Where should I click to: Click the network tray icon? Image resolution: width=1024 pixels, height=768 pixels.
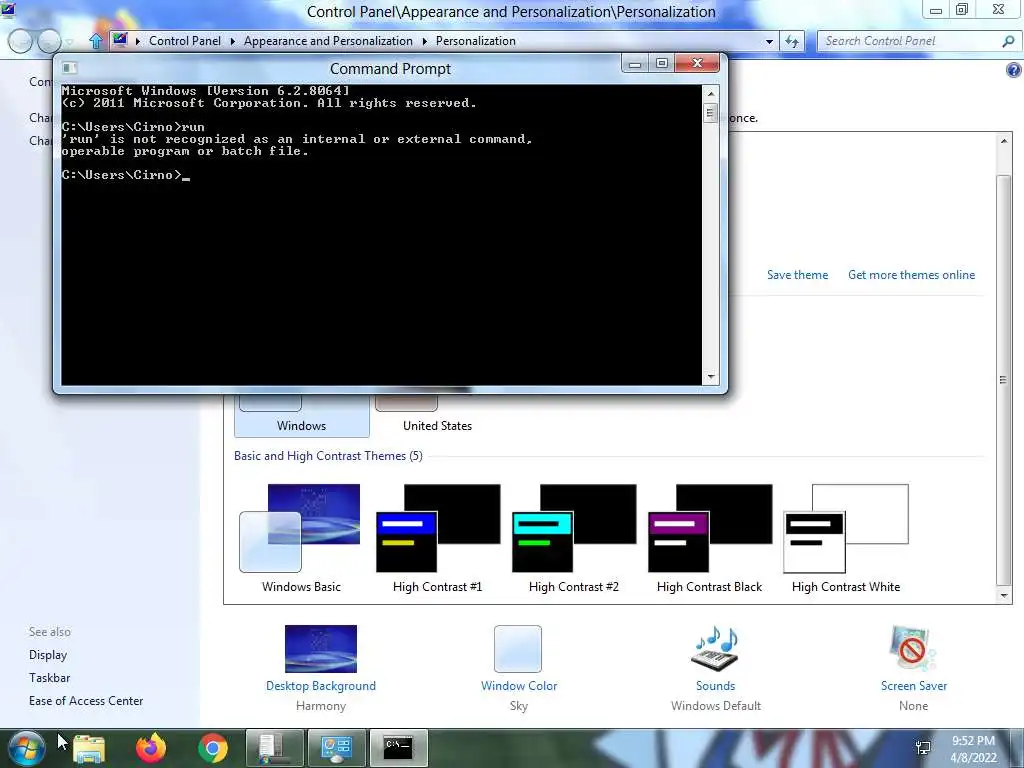[x=923, y=748]
